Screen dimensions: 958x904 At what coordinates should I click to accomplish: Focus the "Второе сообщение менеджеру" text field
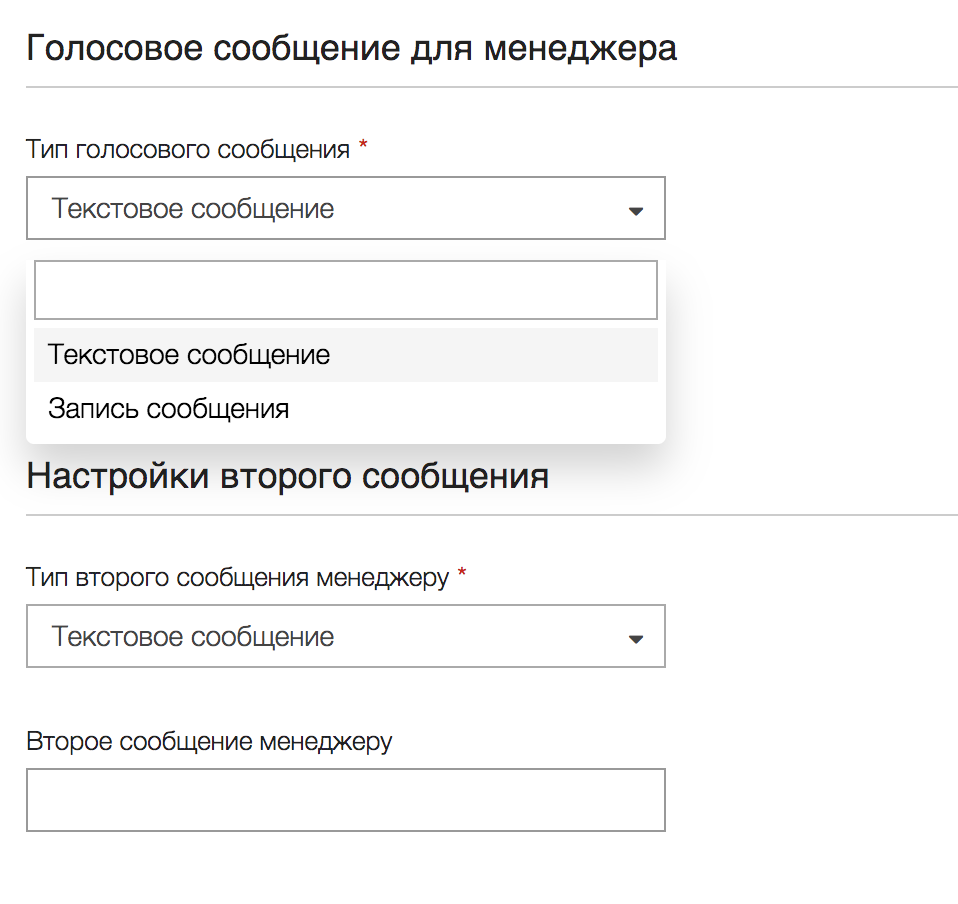point(346,800)
